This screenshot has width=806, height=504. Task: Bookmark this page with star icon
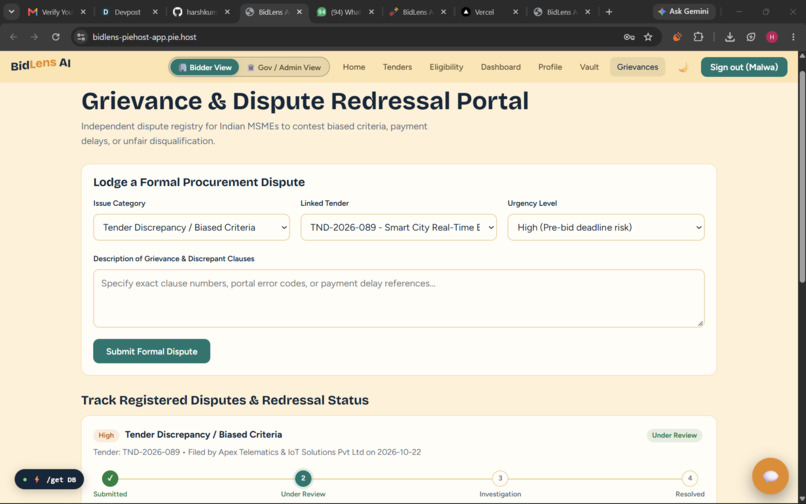coord(648,37)
